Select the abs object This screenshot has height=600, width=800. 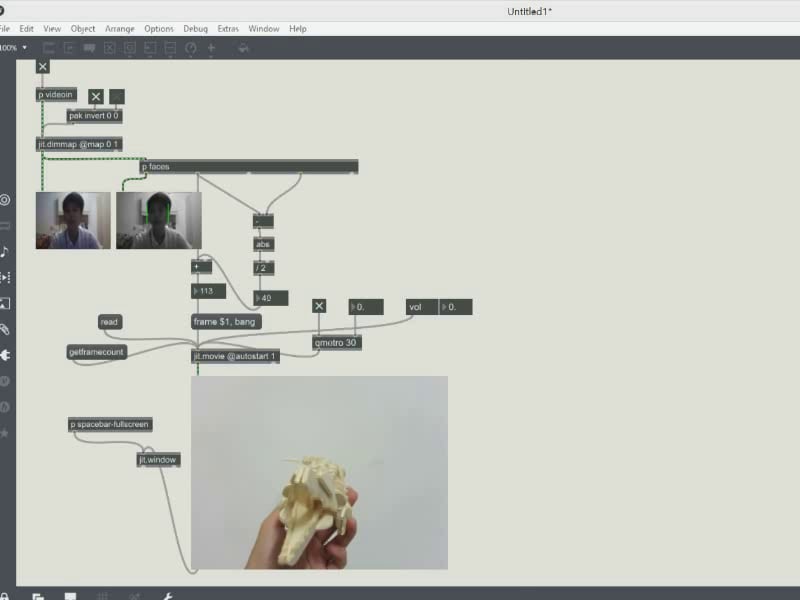pyautogui.click(x=263, y=244)
